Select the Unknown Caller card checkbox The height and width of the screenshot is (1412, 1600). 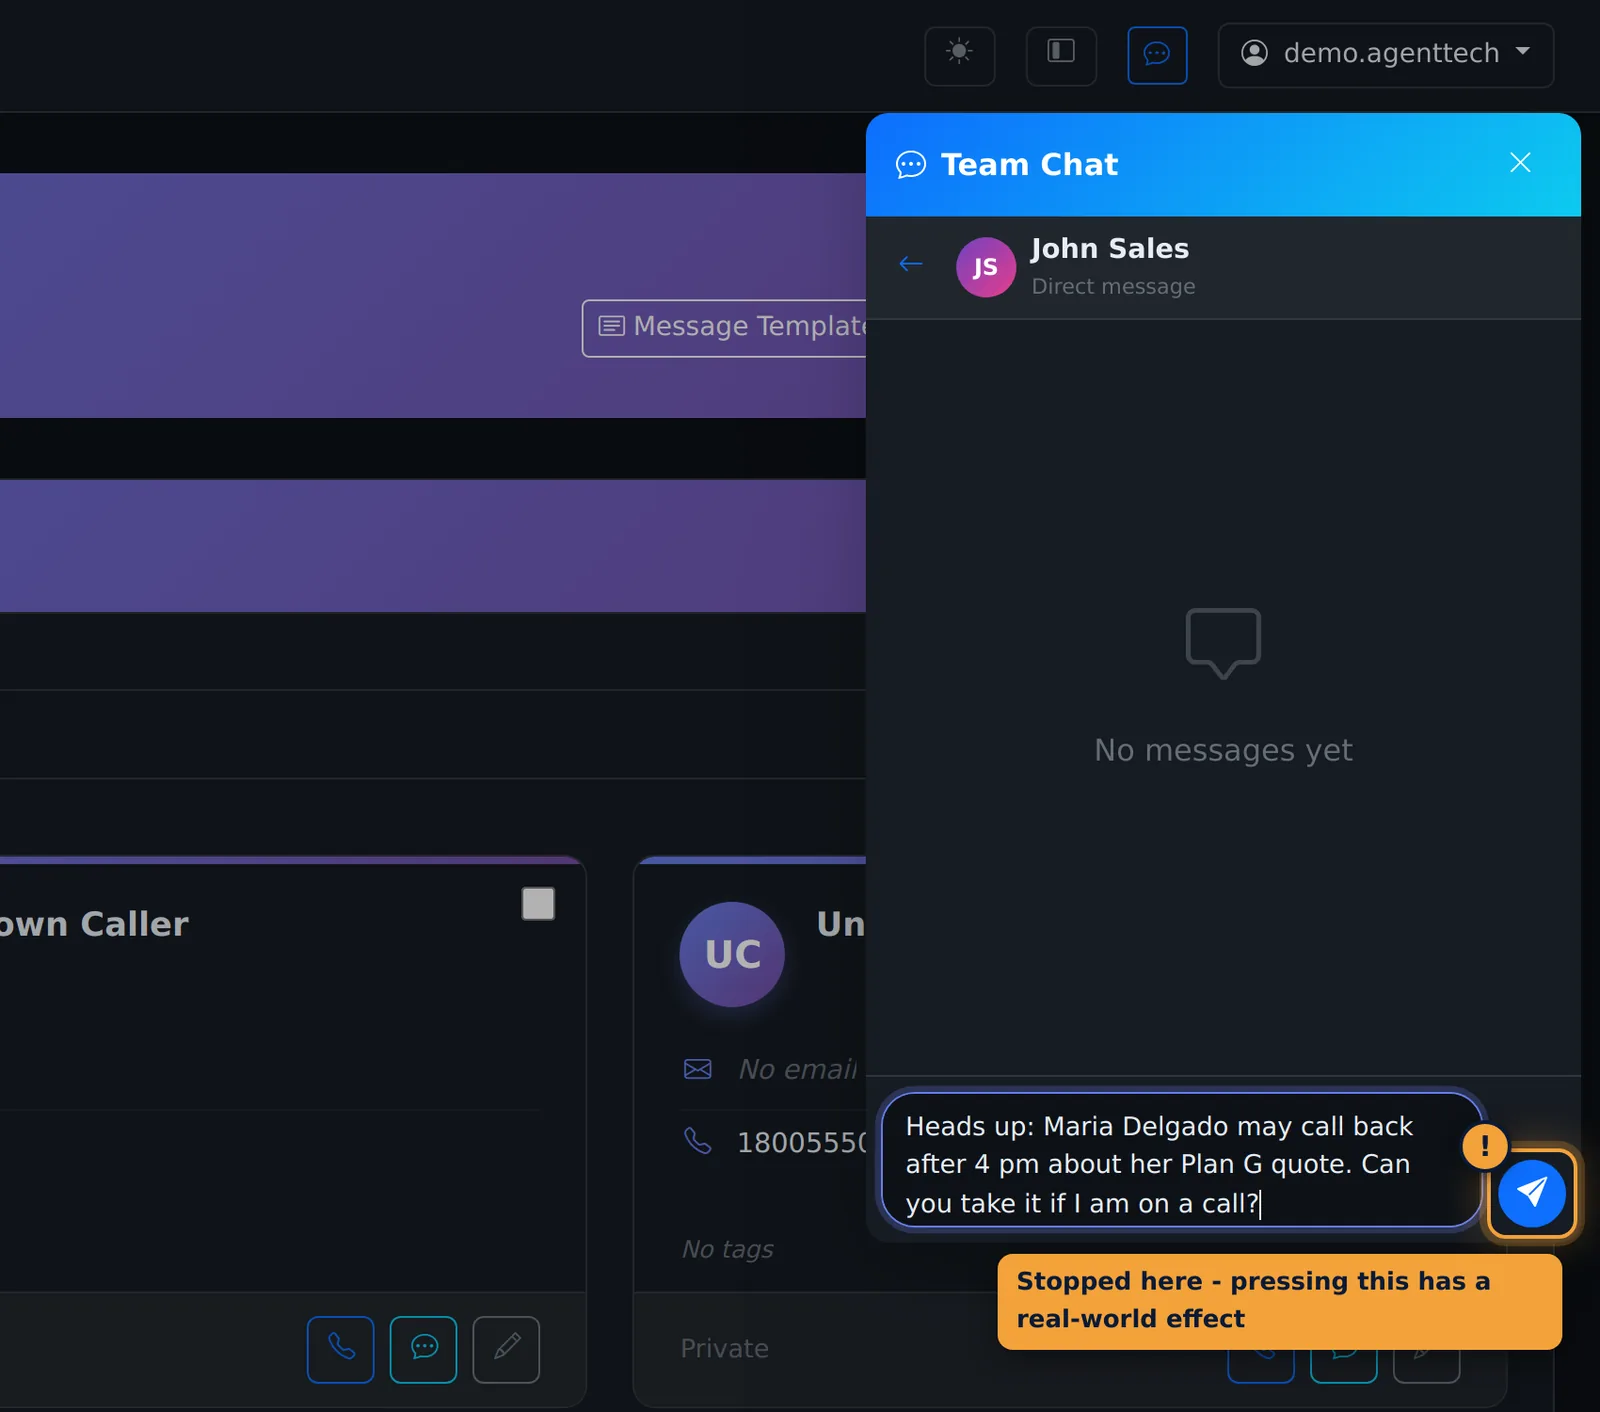(538, 904)
